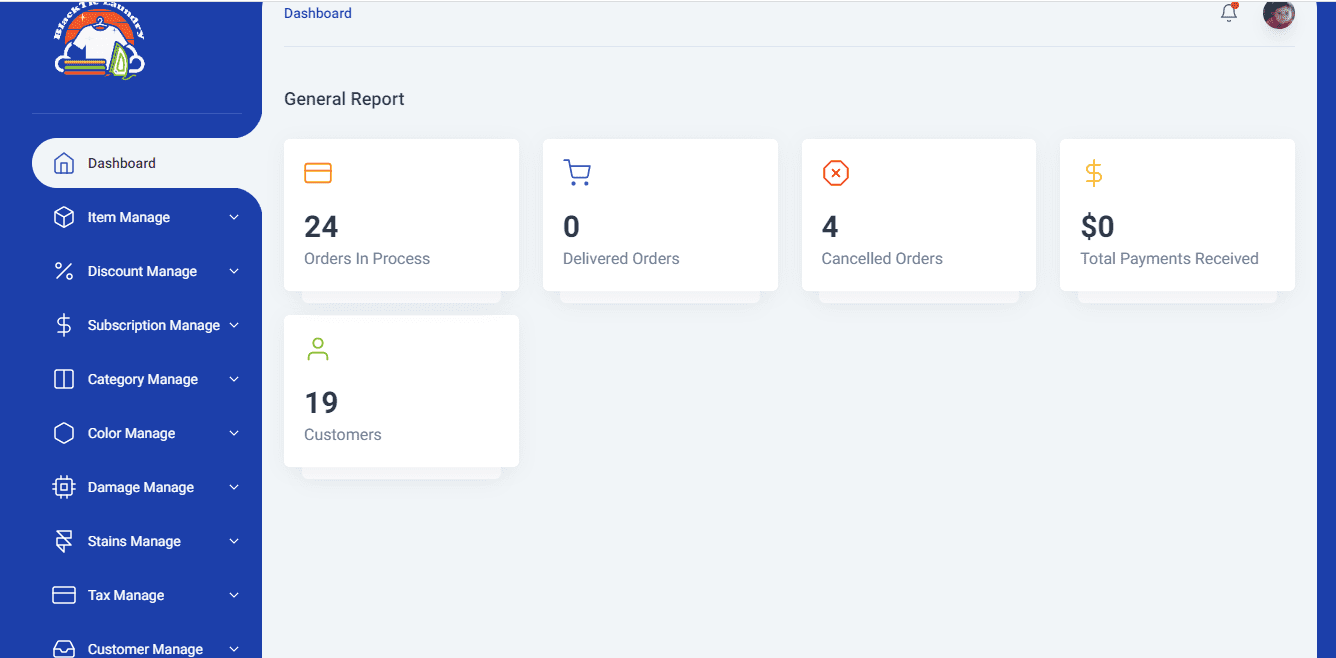The height and width of the screenshot is (658, 1336).
Task: Click the Black Tie Laundry logo
Action: 100,47
